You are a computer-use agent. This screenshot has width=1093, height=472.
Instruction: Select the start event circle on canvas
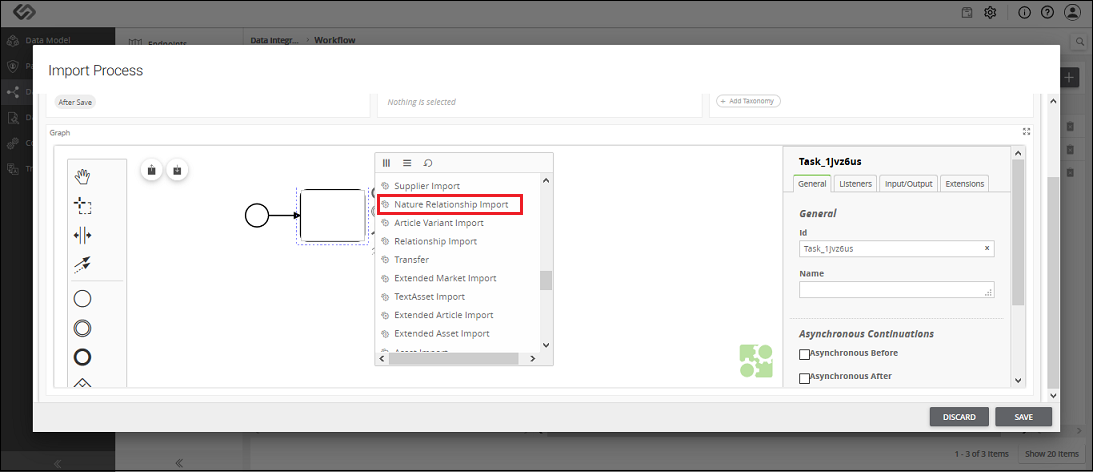(257, 215)
